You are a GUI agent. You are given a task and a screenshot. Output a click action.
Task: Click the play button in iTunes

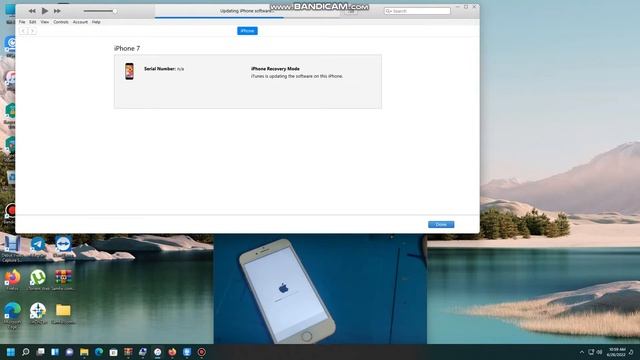45,11
